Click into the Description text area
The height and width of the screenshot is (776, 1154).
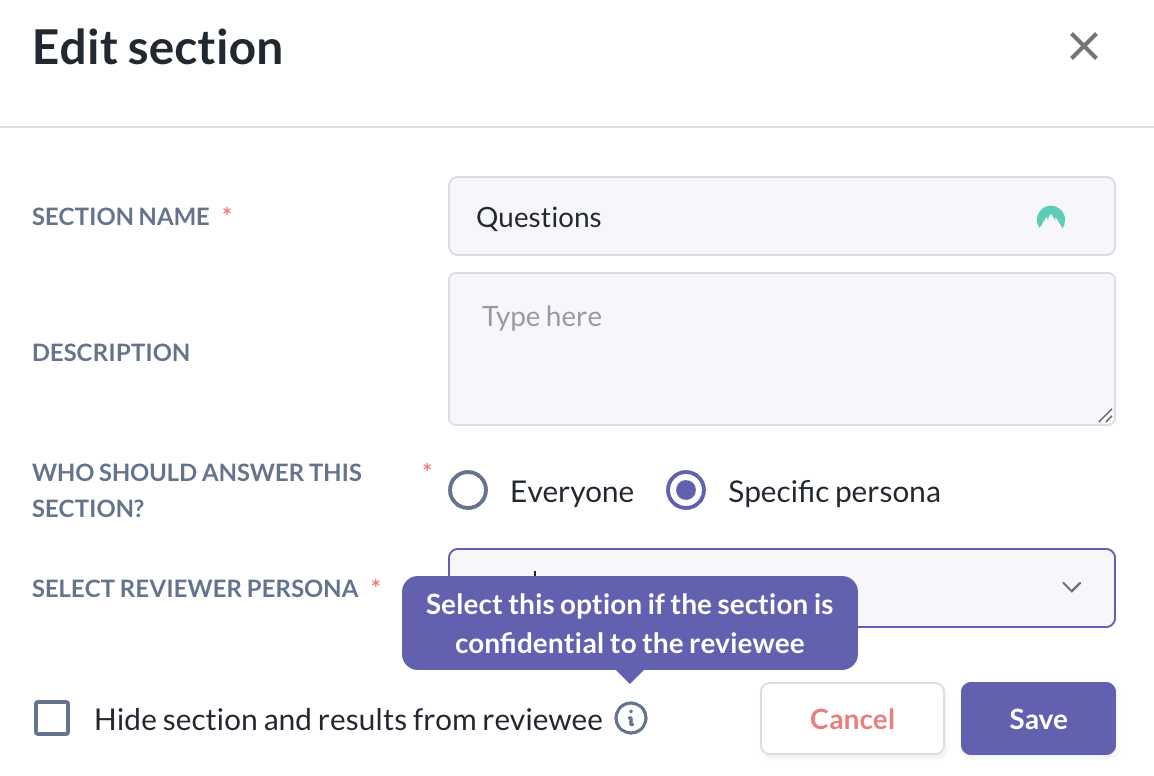[x=780, y=350]
